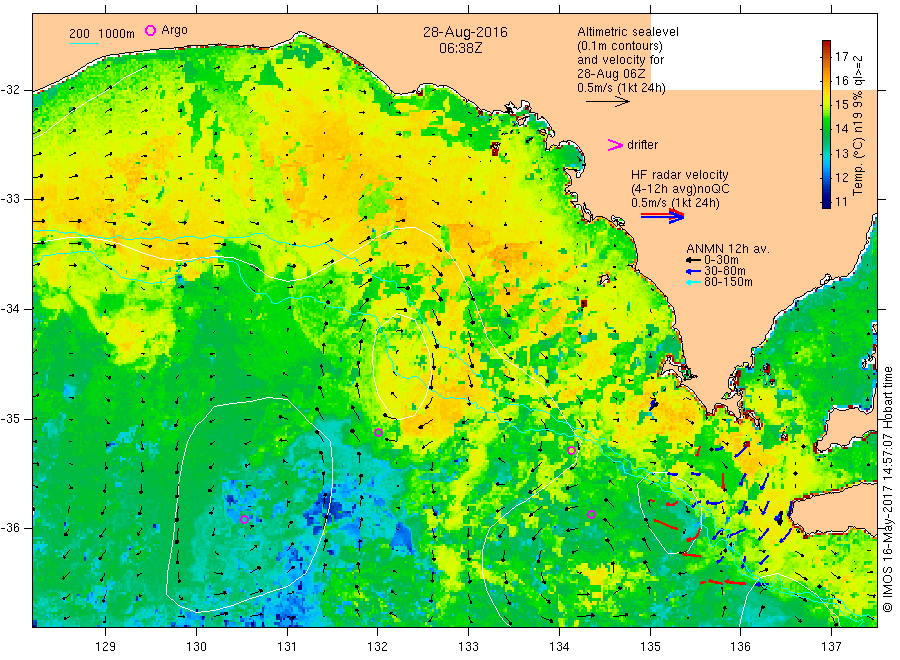The height and width of the screenshot is (660, 900).
Task: Click the '28-Aug 06Z' velocity date text
Action: pos(611,74)
